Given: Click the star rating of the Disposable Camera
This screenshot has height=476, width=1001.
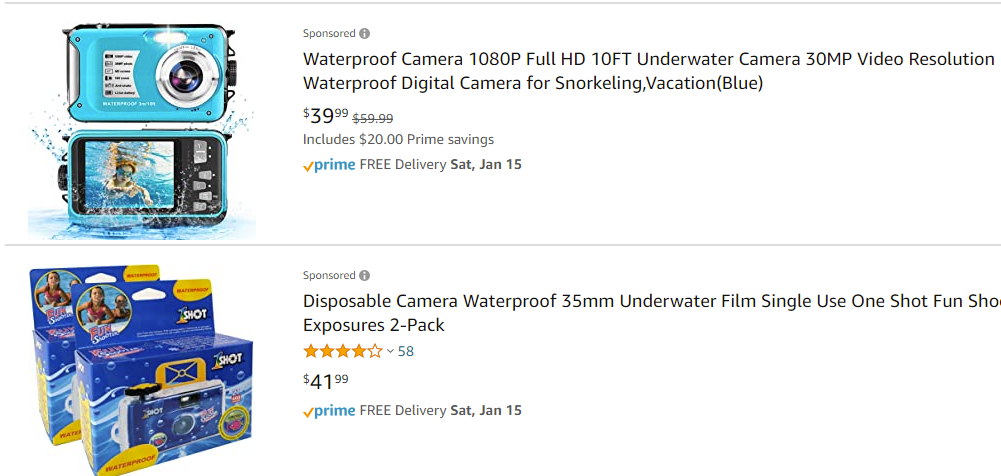Looking at the screenshot, I should 342,351.
